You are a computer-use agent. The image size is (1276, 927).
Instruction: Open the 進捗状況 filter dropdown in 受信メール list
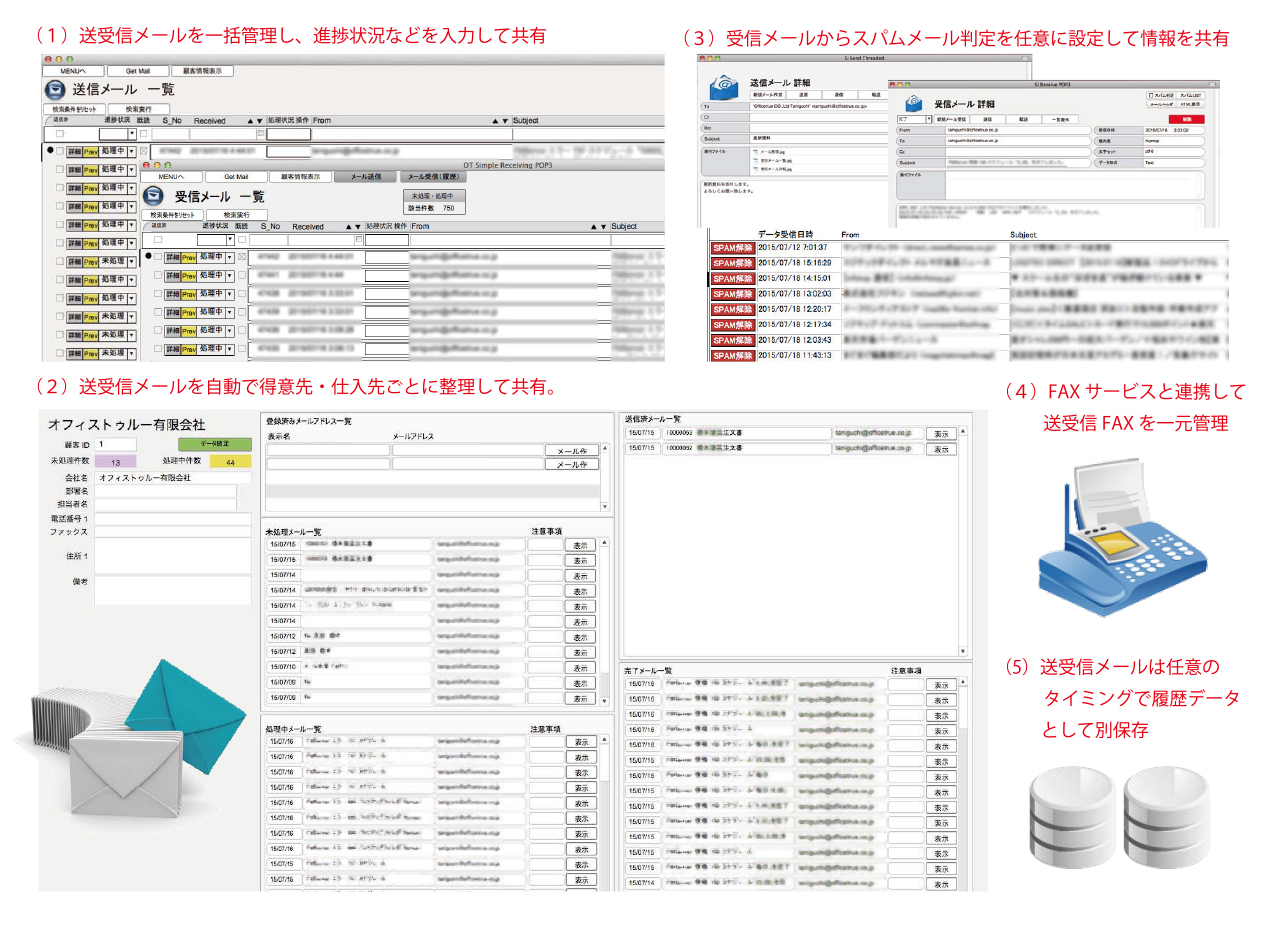click(x=230, y=240)
